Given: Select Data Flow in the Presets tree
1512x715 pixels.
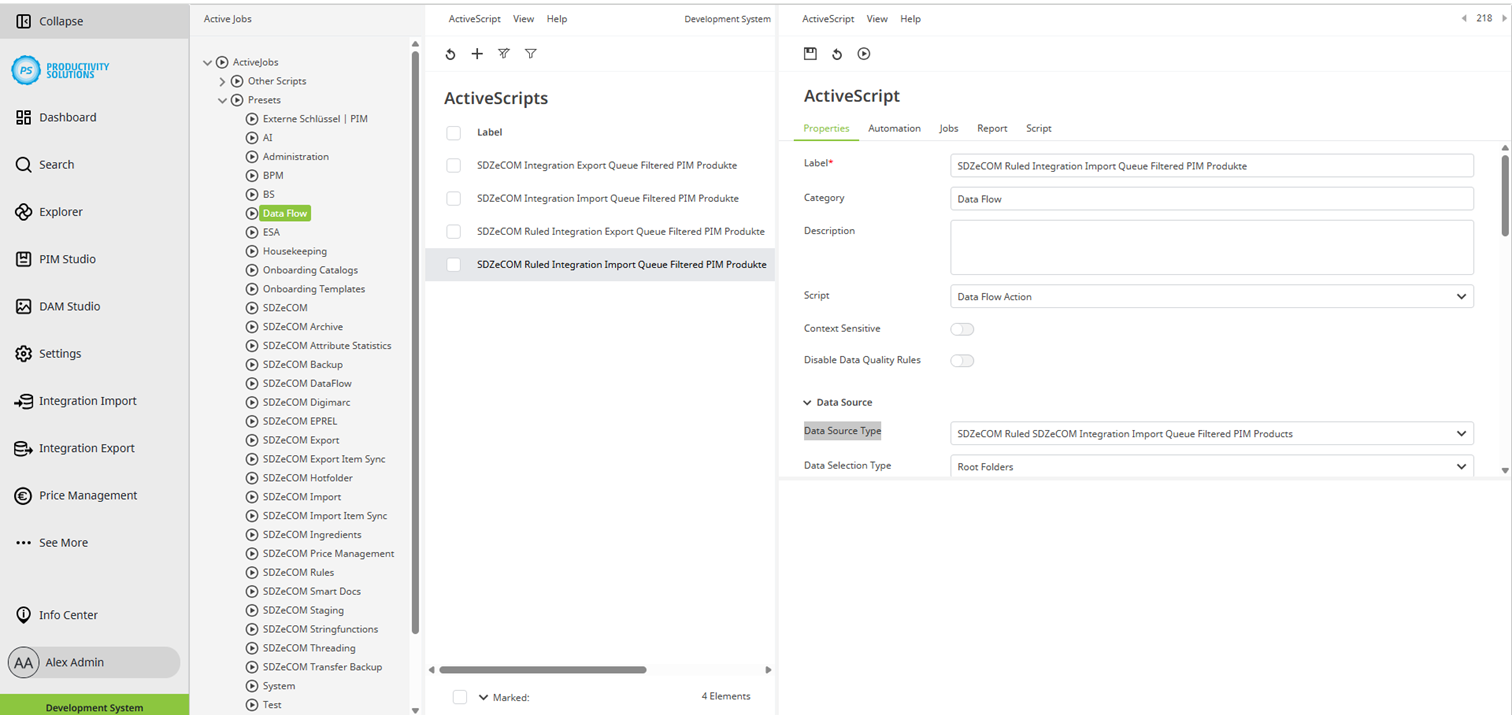Looking at the screenshot, I should point(284,212).
